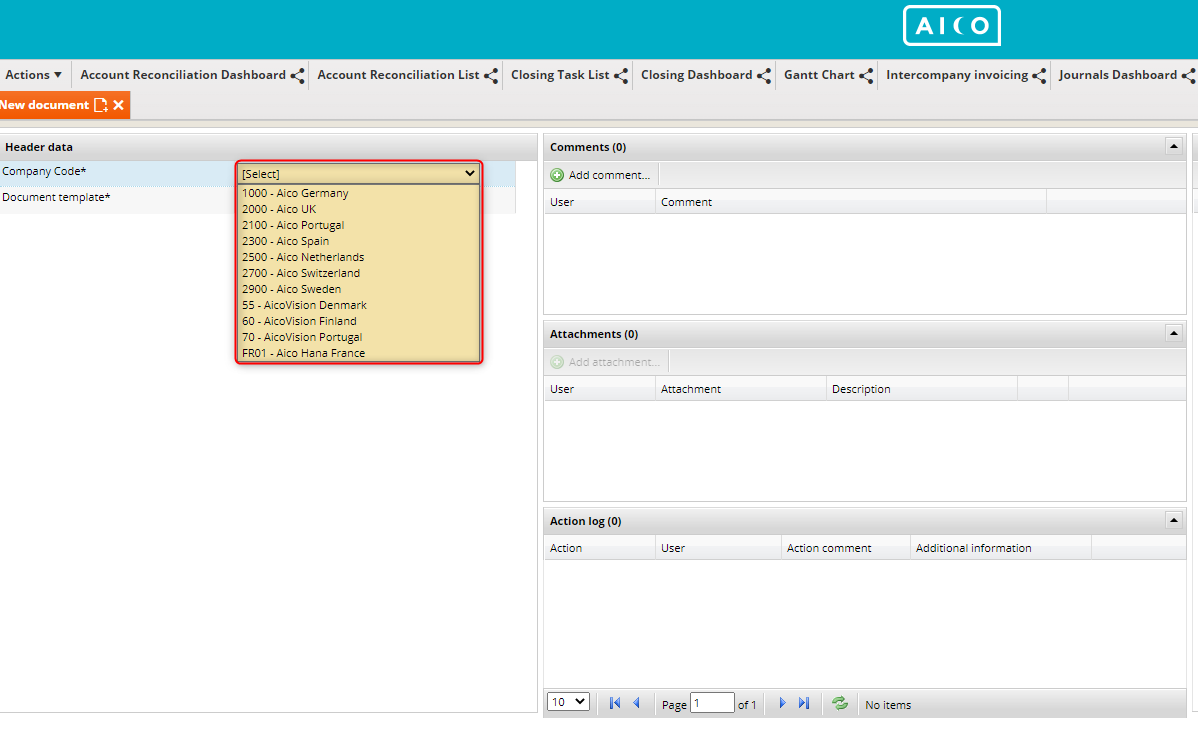Click the share icon next to Account Reconciliation List
The width and height of the screenshot is (1198, 733).
click(x=491, y=76)
